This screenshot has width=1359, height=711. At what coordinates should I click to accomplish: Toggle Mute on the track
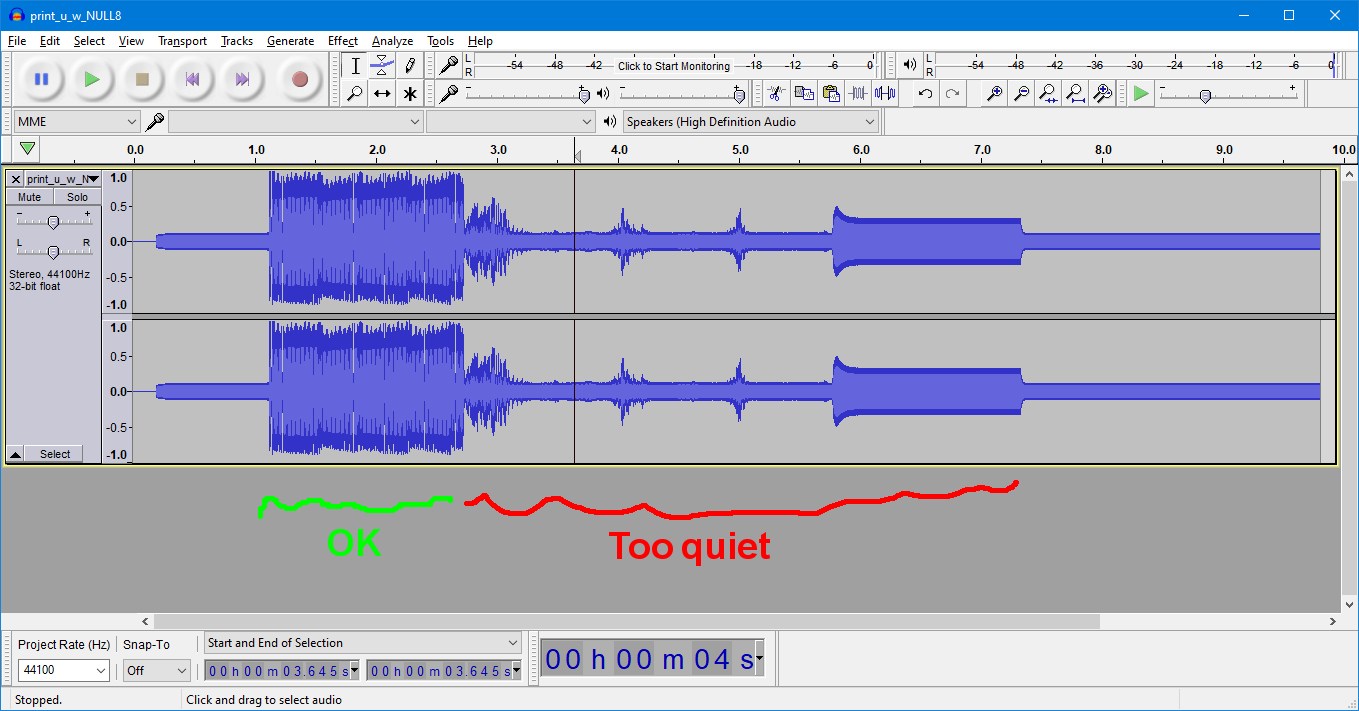click(x=30, y=197)
